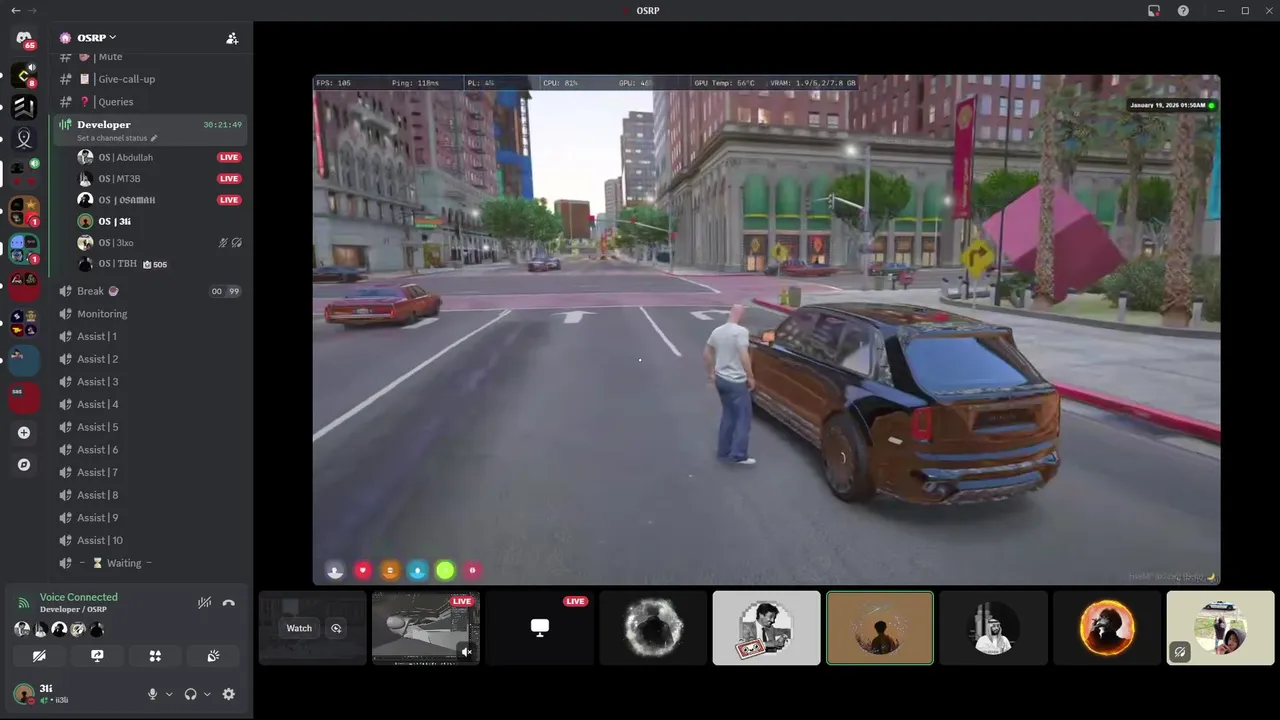Screen dimensions: 1280x720
Task: Open Discord direct messages home icon
Action: [24, 39]
